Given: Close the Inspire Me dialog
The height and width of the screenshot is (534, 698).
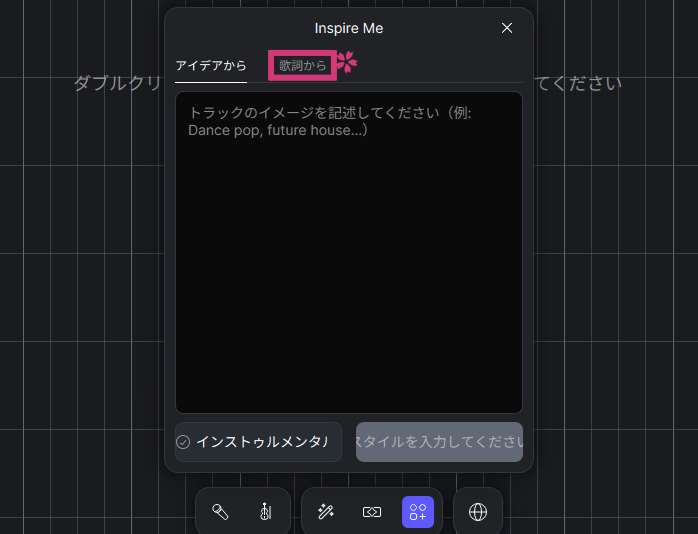Looking at the screenshot, I should click(507, 28).
